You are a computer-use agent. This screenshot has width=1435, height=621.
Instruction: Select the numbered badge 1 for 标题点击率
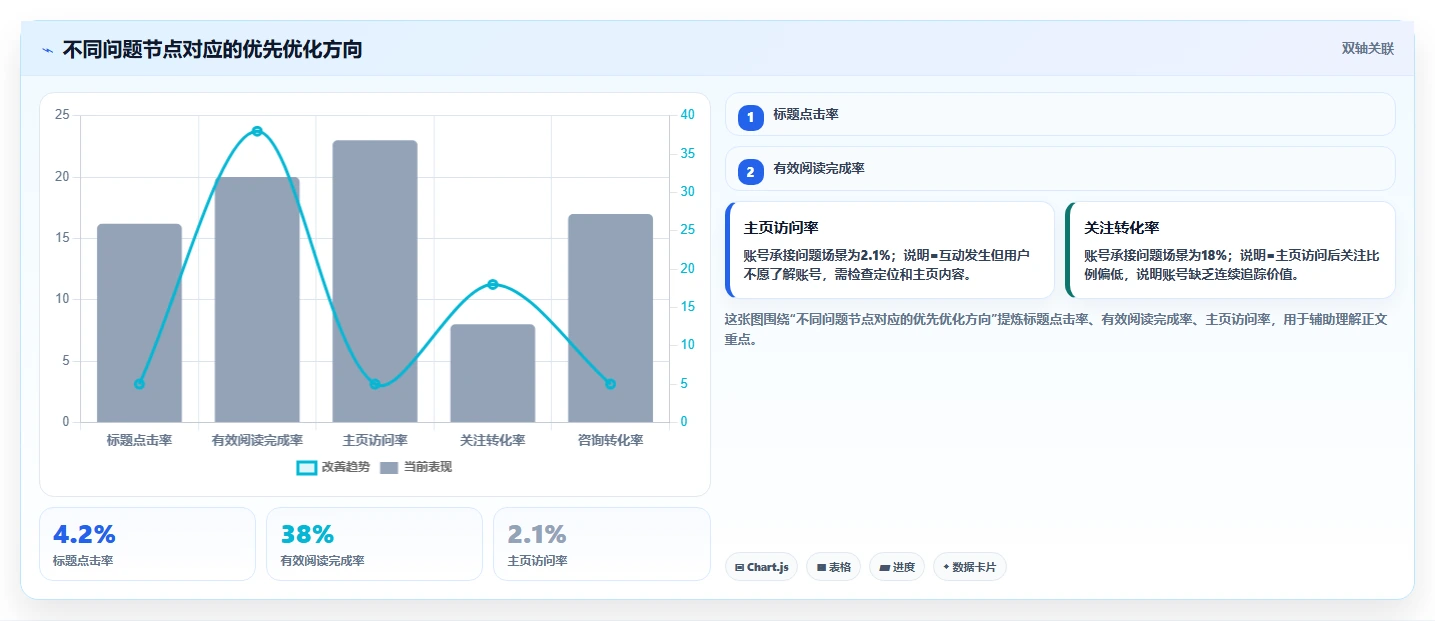[x=751, y=117]
